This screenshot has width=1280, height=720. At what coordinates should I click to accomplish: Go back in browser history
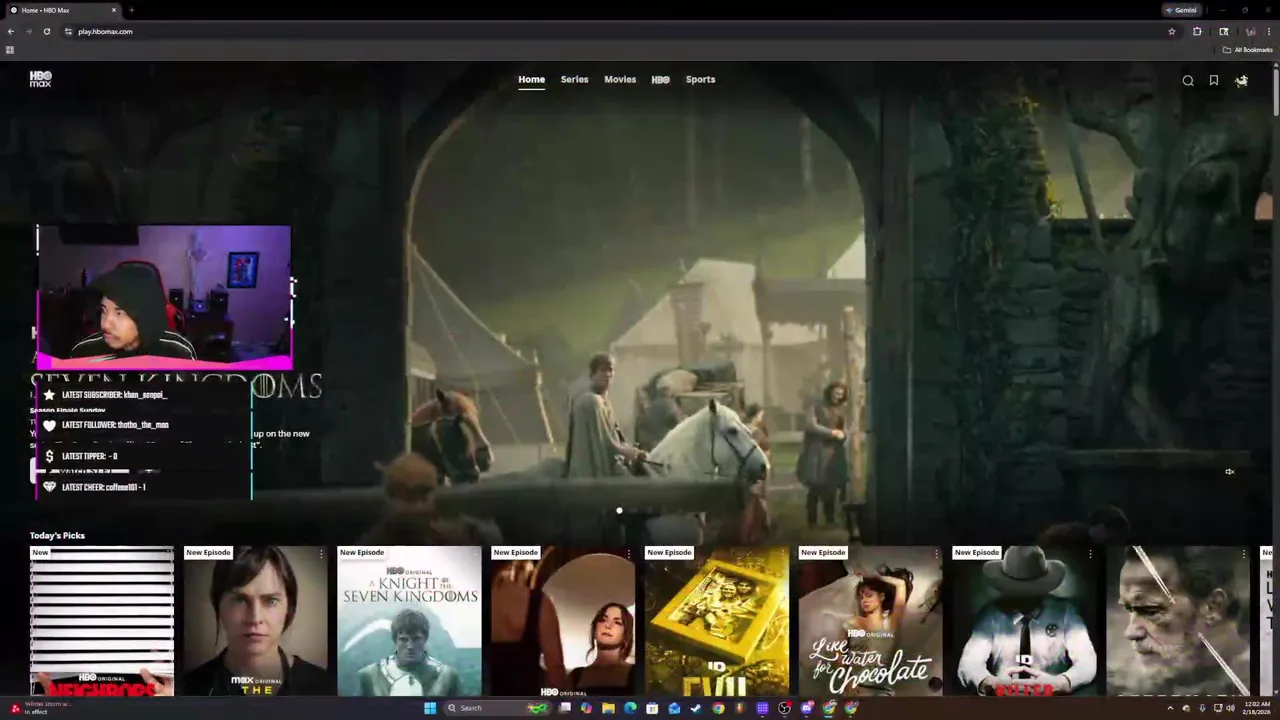coord(11,31)
